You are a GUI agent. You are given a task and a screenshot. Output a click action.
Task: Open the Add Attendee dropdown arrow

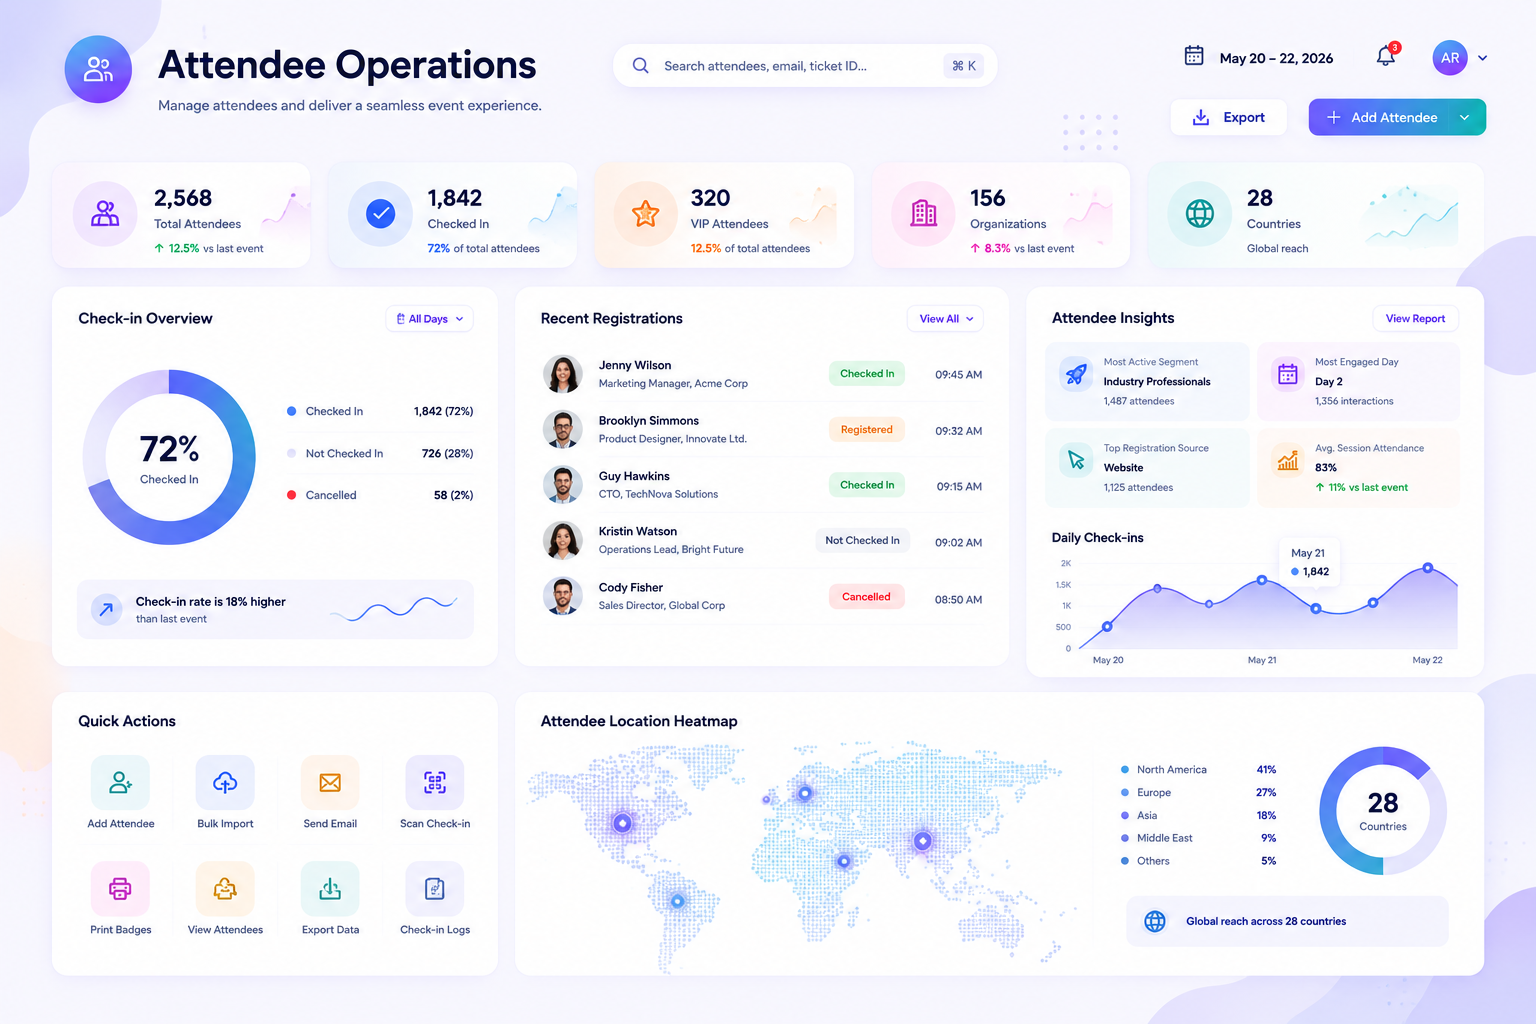(x=1465, y=117)
